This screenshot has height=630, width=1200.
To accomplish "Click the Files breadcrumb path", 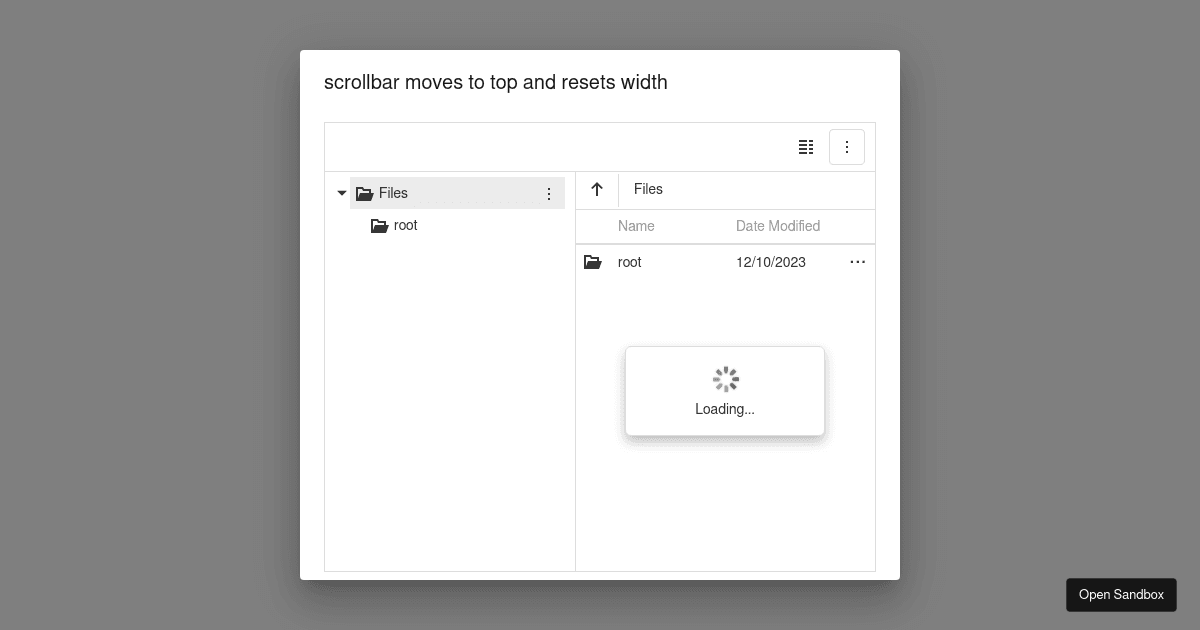I will pyautogui.click(x=648, y=189).
